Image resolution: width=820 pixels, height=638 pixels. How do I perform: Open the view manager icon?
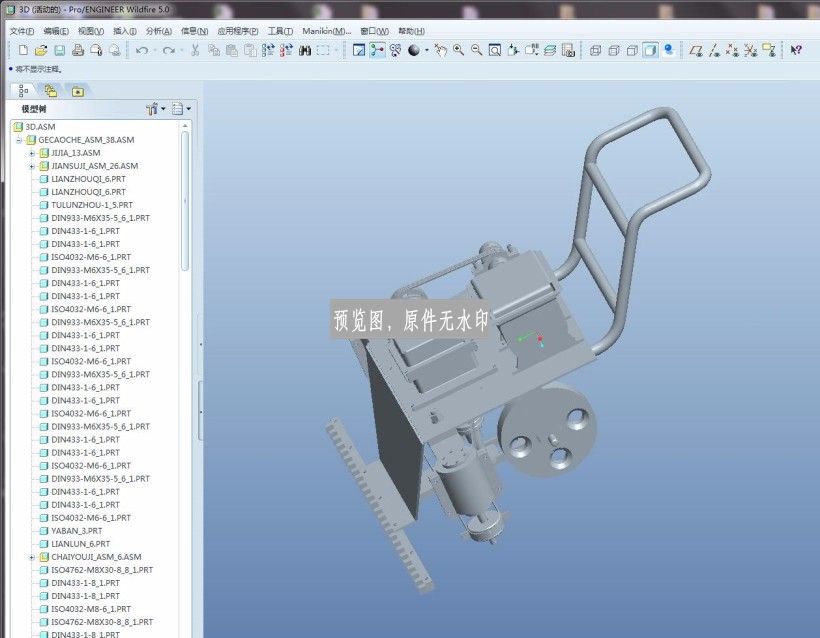(568, 50)
